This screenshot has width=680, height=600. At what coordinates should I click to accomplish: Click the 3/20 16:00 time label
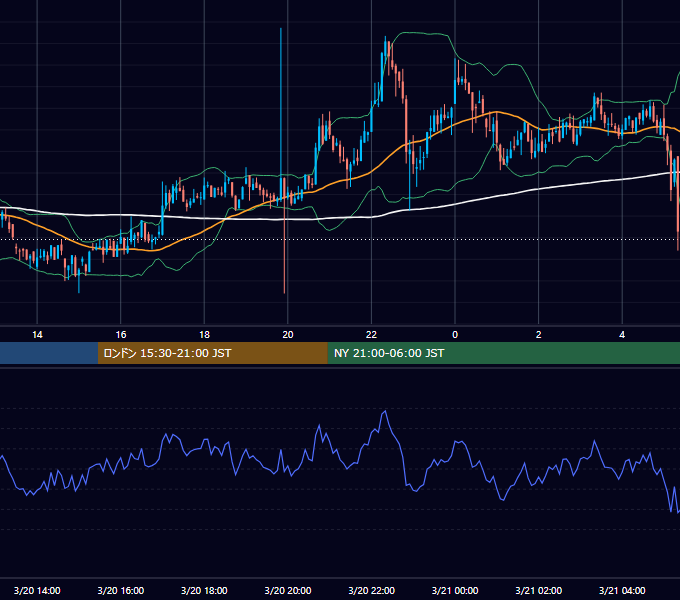pyautogui.click(x=121, y=590)
